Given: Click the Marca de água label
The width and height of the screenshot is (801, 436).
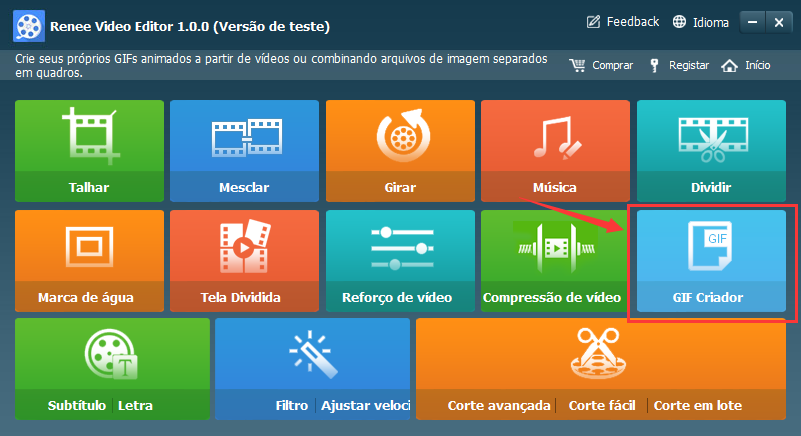Looking at the screenshot, I should pos(86,297).
